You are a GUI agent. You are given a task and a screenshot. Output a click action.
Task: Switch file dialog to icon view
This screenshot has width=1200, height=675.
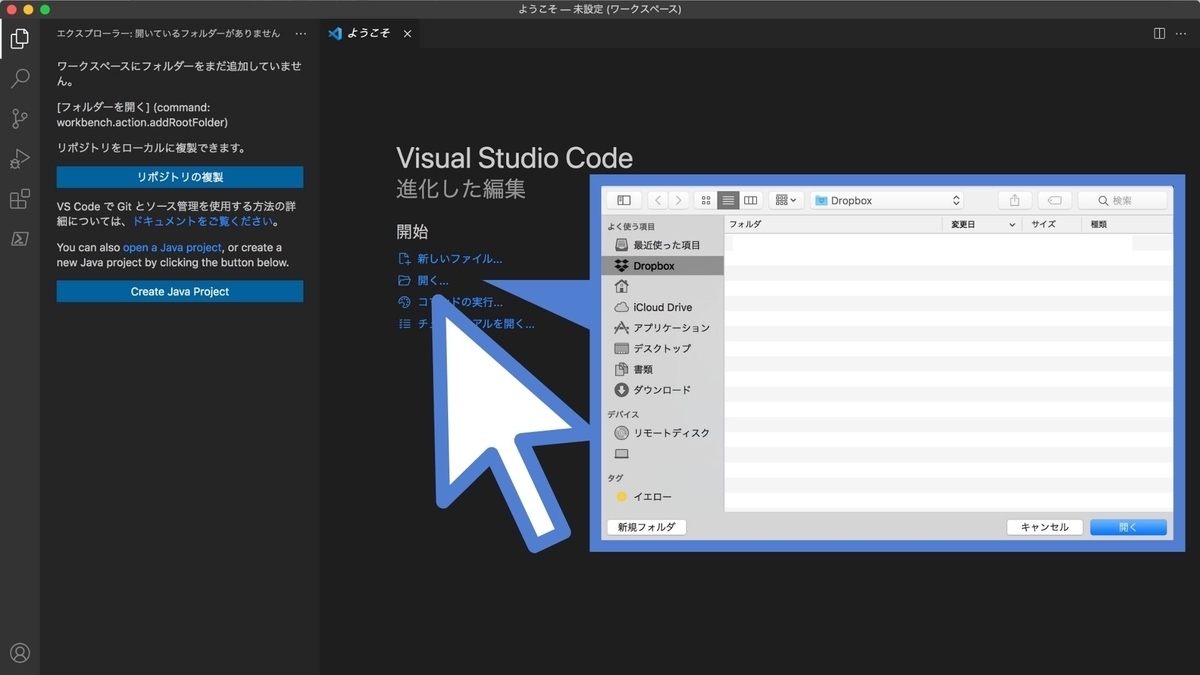707,200
